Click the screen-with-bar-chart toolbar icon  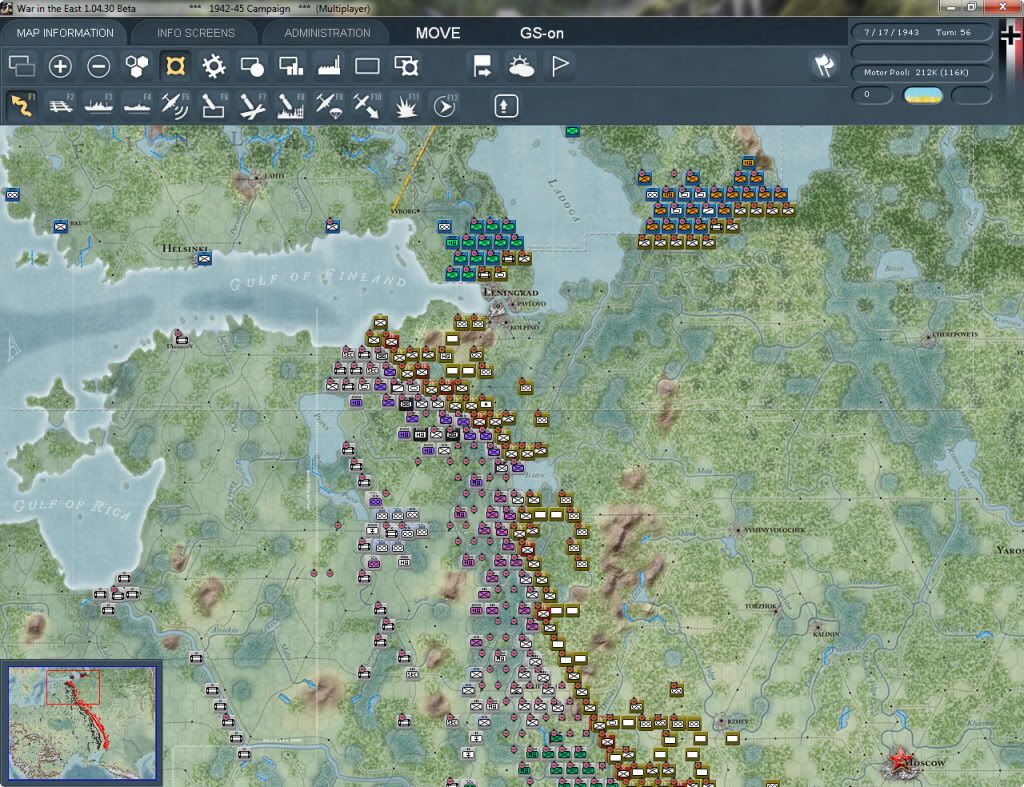tap(291, 66)
